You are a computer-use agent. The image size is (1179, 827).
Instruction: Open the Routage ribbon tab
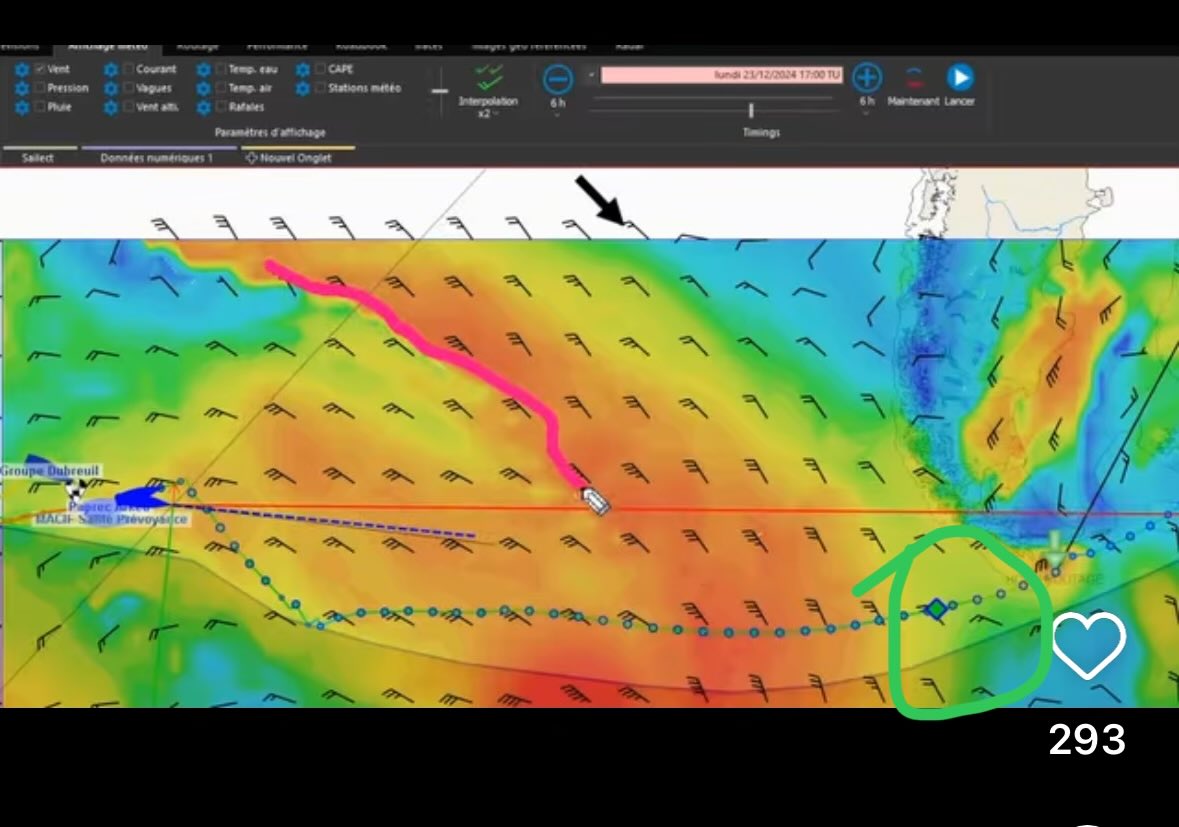197,47
